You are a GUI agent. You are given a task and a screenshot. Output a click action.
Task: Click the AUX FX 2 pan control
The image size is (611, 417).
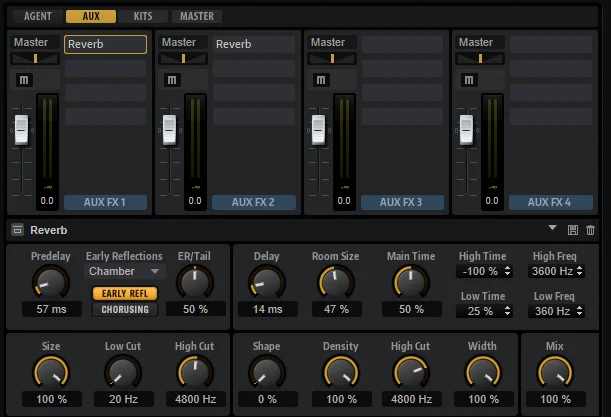pos(183,58)
